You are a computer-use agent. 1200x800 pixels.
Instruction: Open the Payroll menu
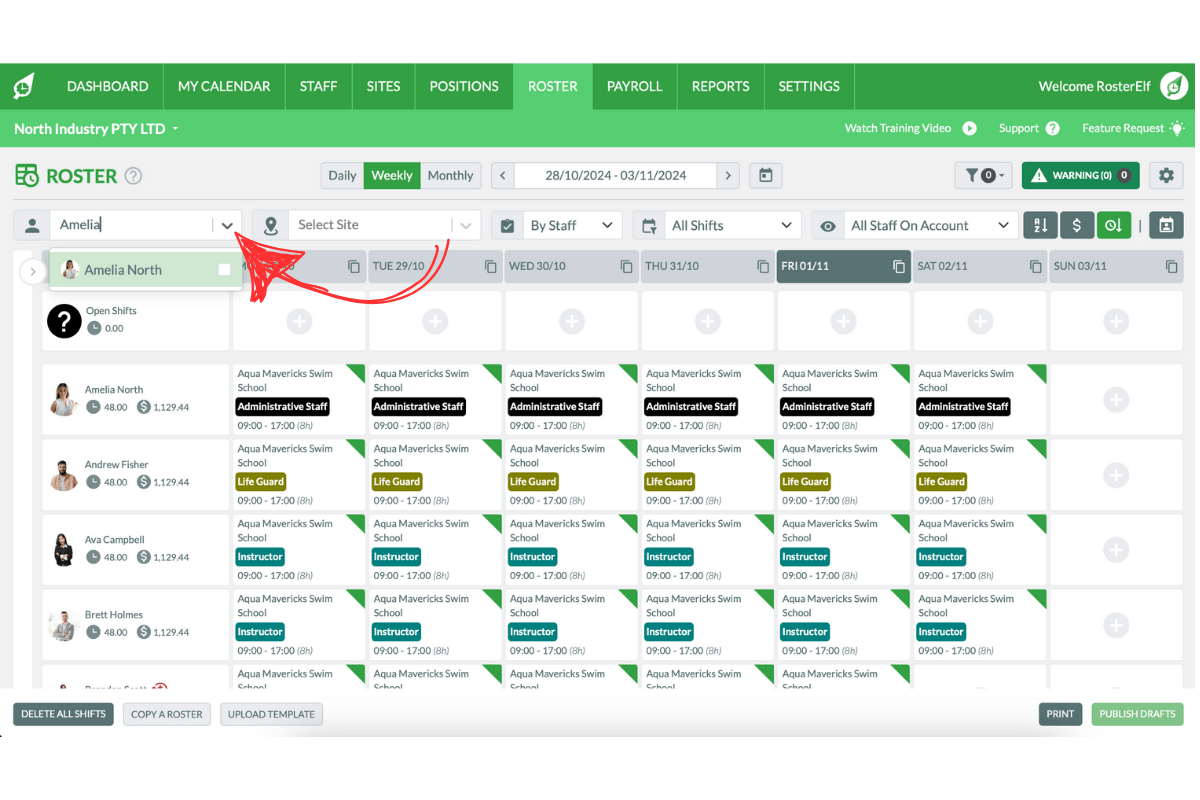634,86
